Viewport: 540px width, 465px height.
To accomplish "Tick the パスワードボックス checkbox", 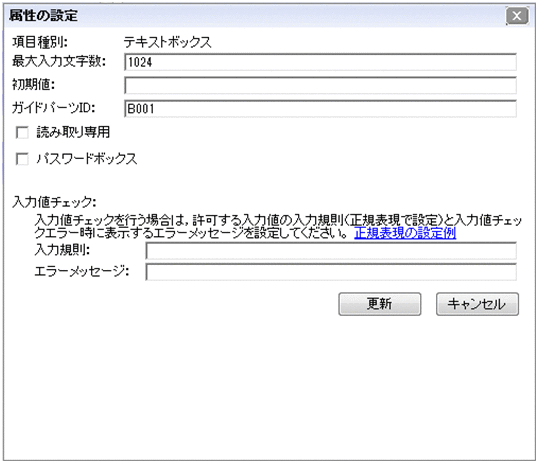I will pyautogui.click(x=22, y=159).
